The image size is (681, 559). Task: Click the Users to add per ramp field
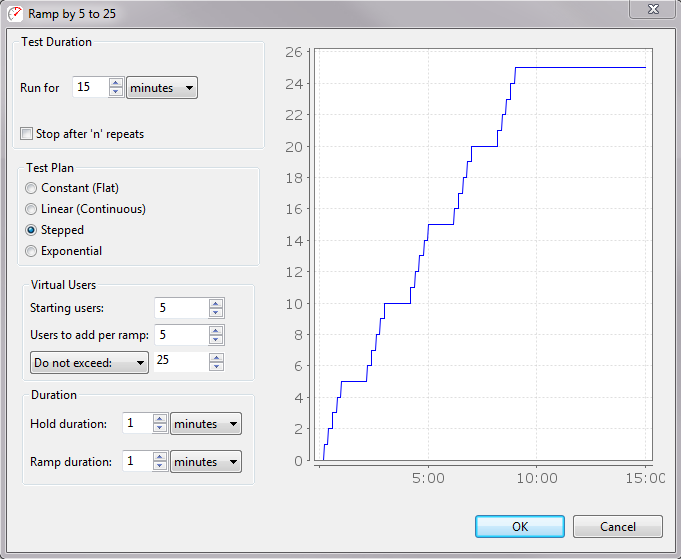click(182, 335)
